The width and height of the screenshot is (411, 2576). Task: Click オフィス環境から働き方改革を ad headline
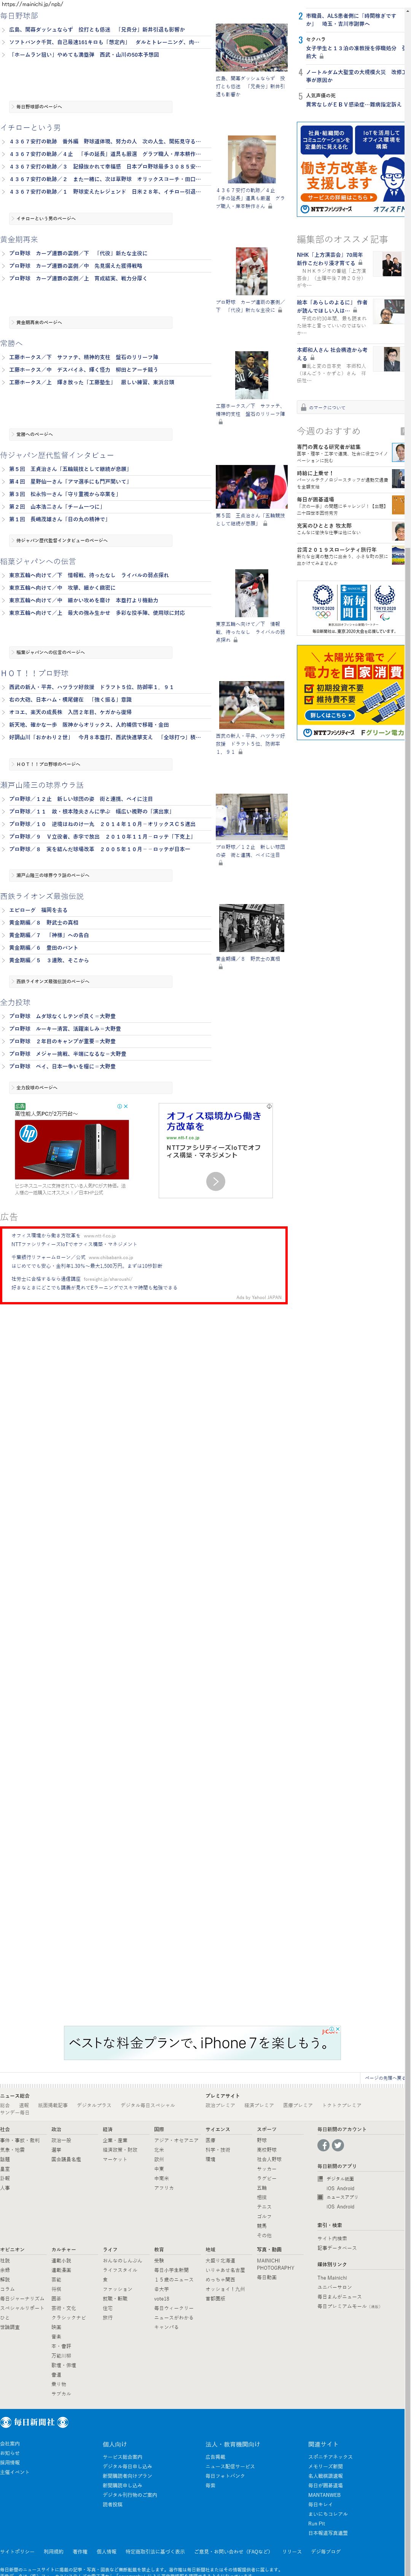point(213,1121)
